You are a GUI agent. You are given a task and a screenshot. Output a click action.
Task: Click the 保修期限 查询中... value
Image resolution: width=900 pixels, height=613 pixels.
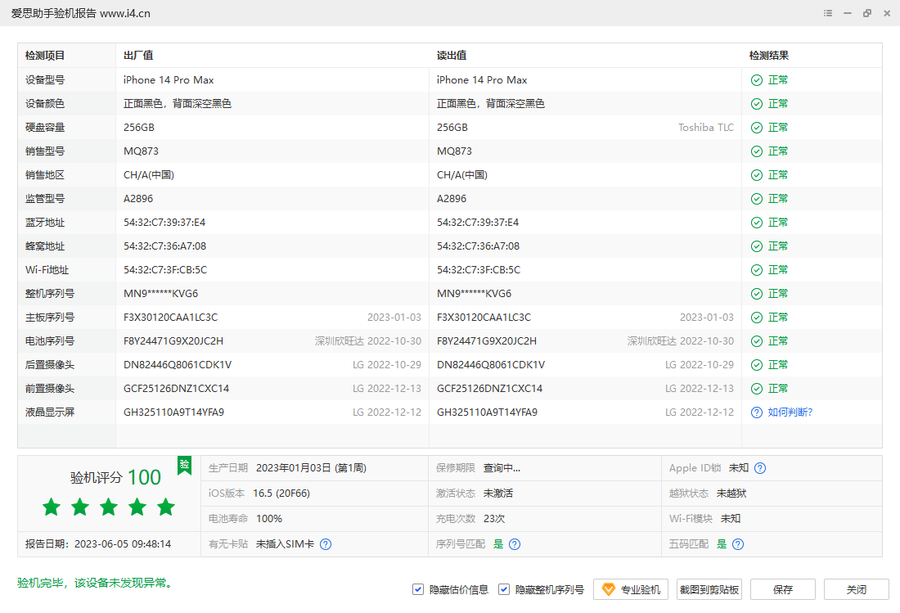[502, 468]
